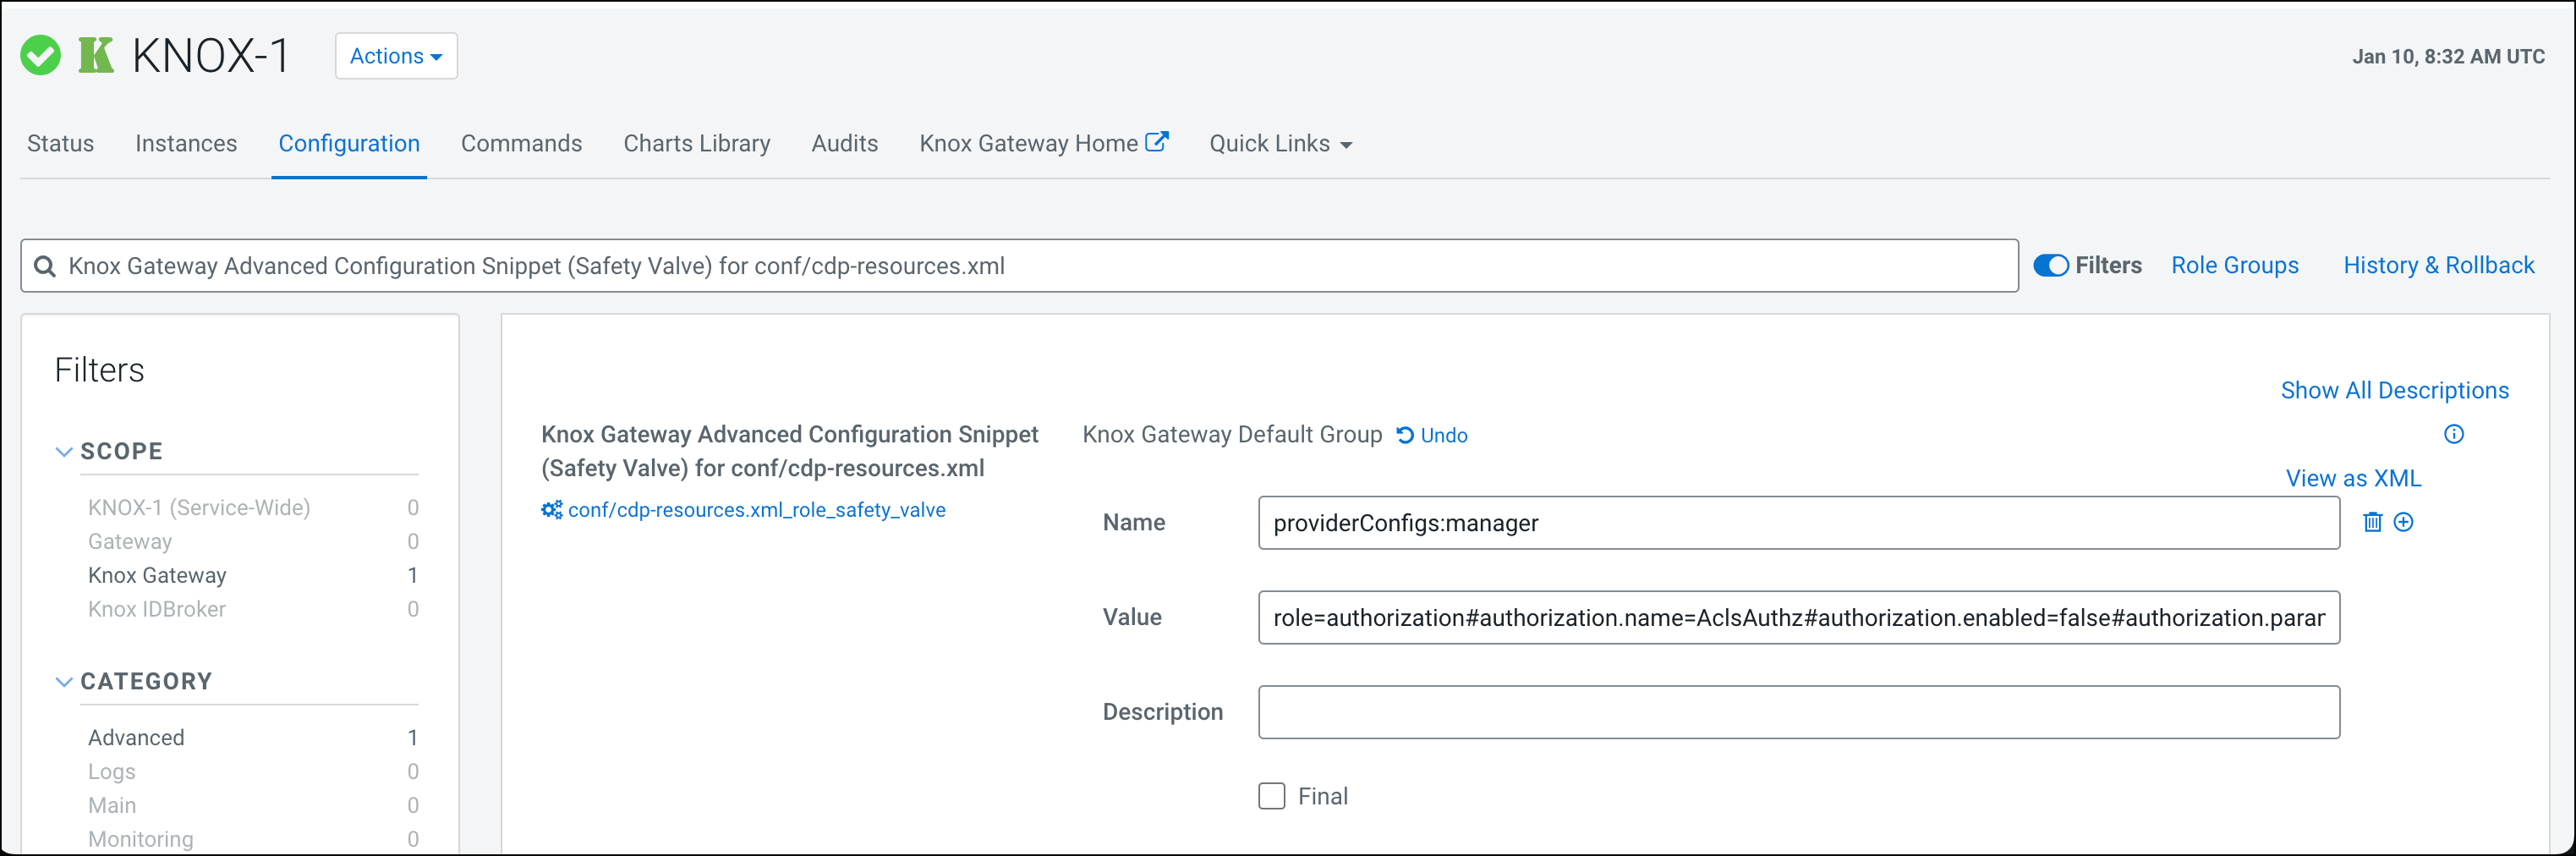The width and height of the screenshot is (2576, 856).
Task: Click the search magnifier icon
Action: coord(45,266)
